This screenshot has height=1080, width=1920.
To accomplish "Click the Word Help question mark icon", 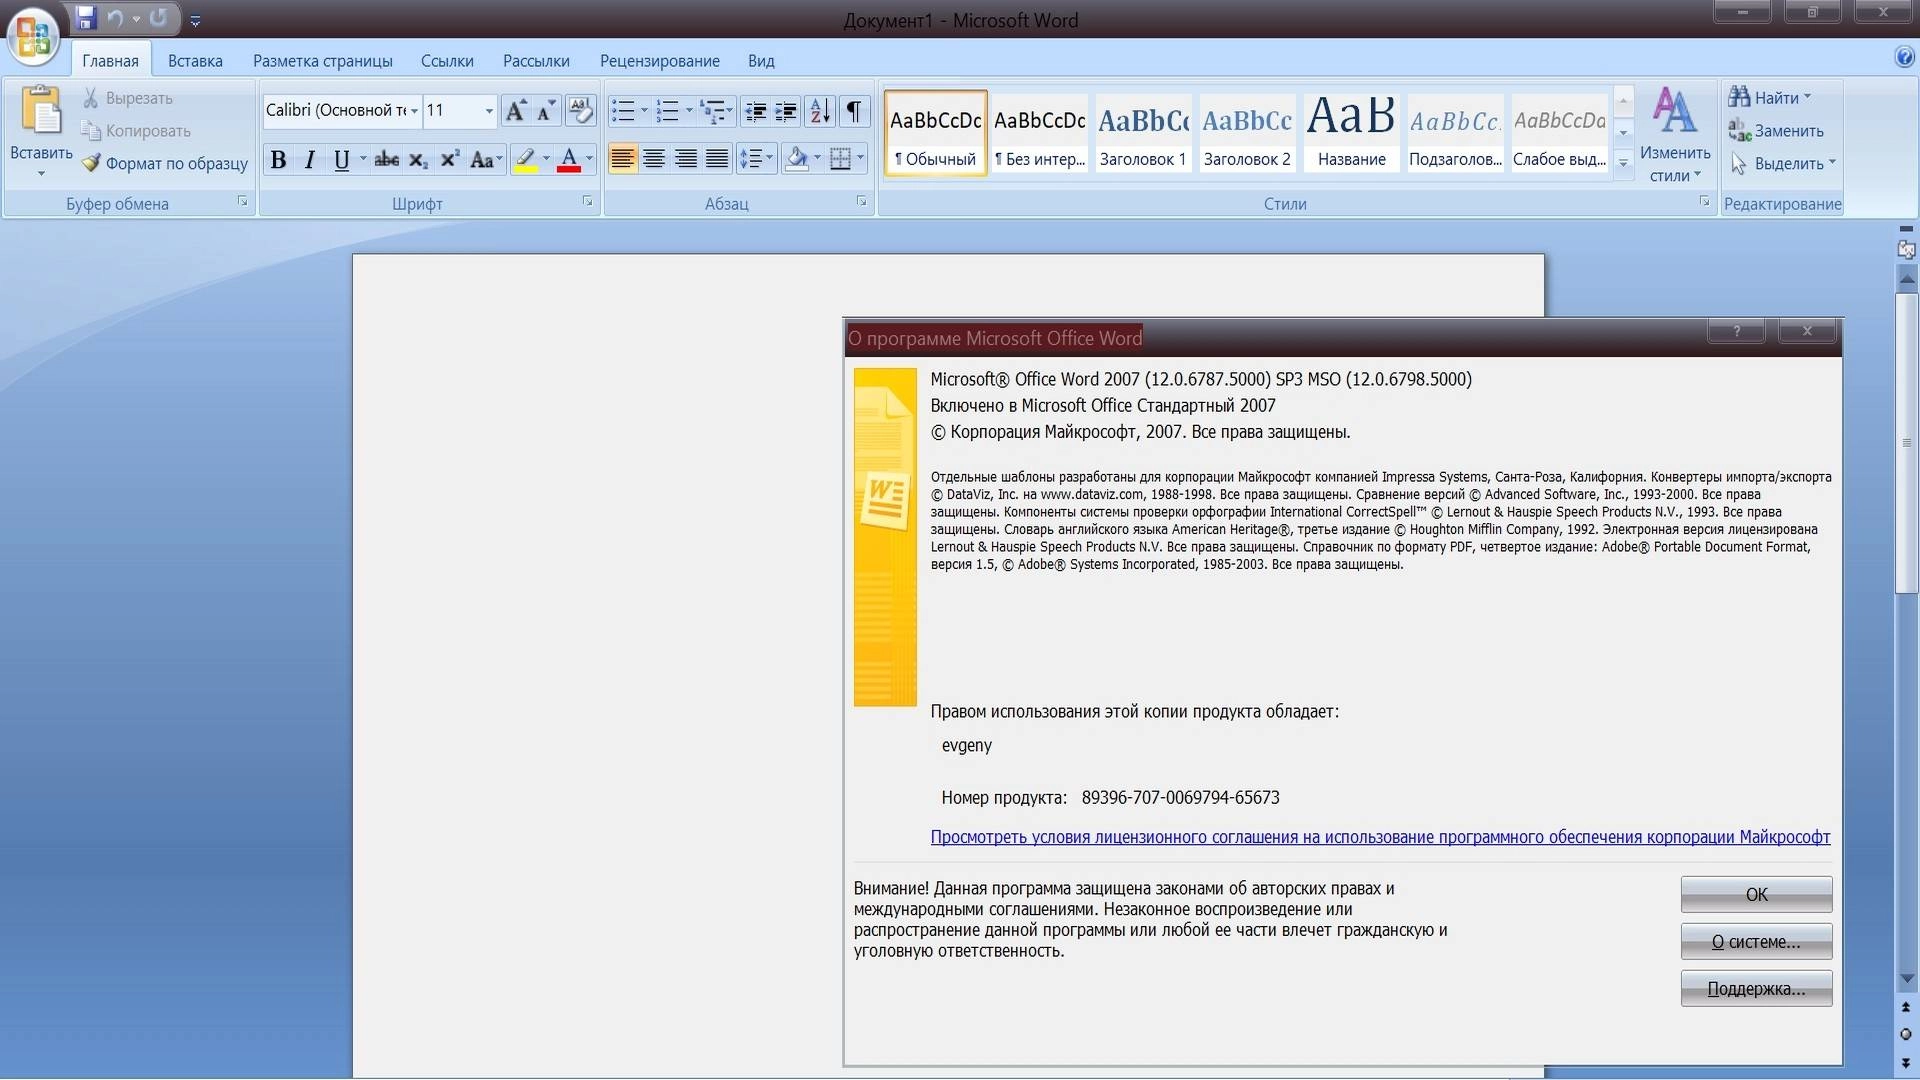I will (1904, 58).
